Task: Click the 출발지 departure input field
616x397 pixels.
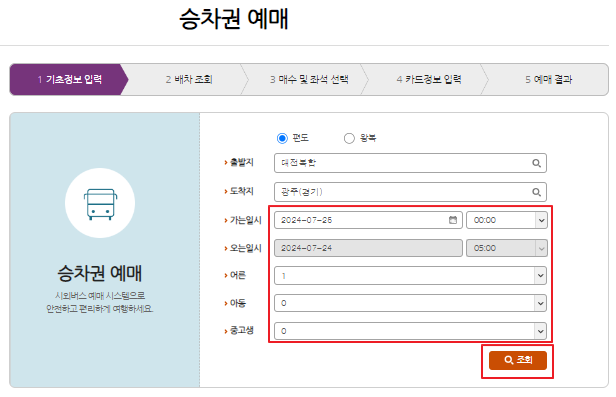Action: pyautogui.click(x=410, y=163)
